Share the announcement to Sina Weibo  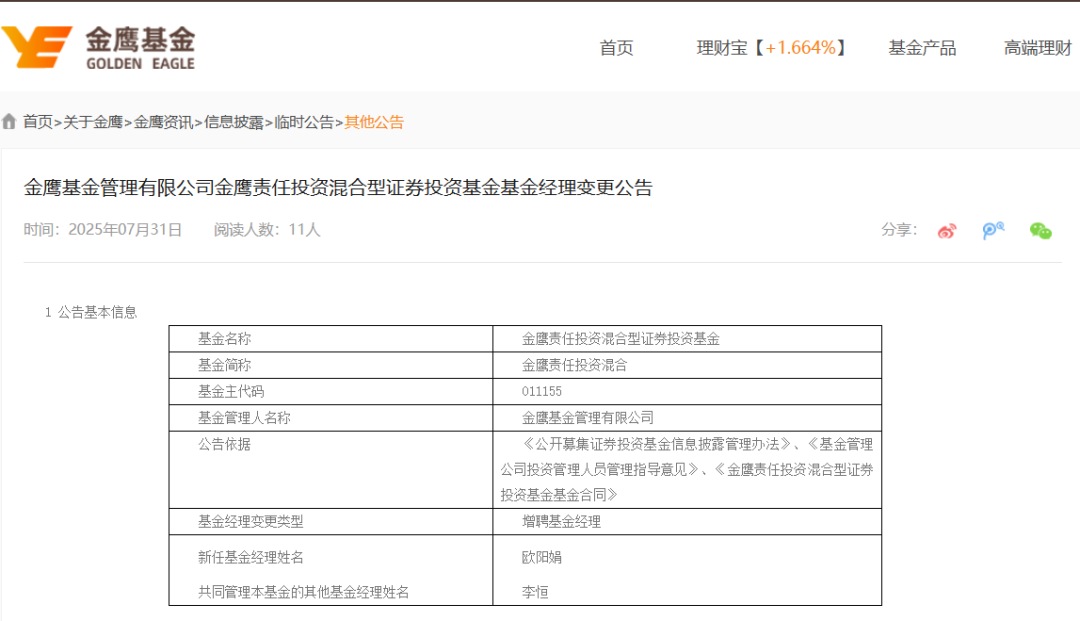pyautogui.click(x=947, y=231)
